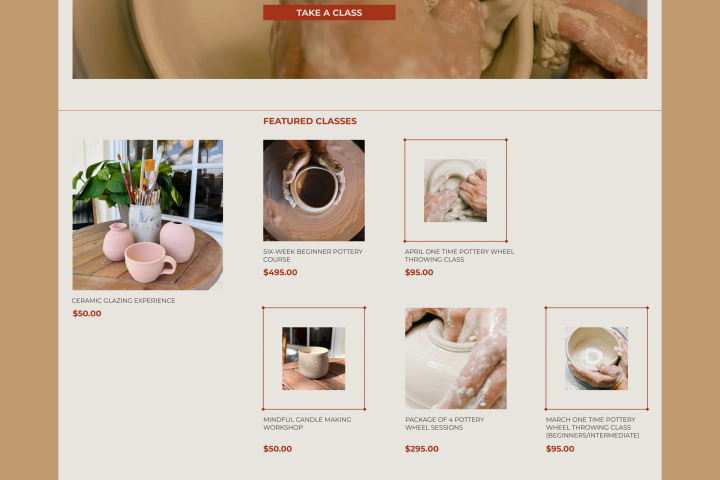Click the Featured Classes heading

pyautogui.click(x=310, y=121)
